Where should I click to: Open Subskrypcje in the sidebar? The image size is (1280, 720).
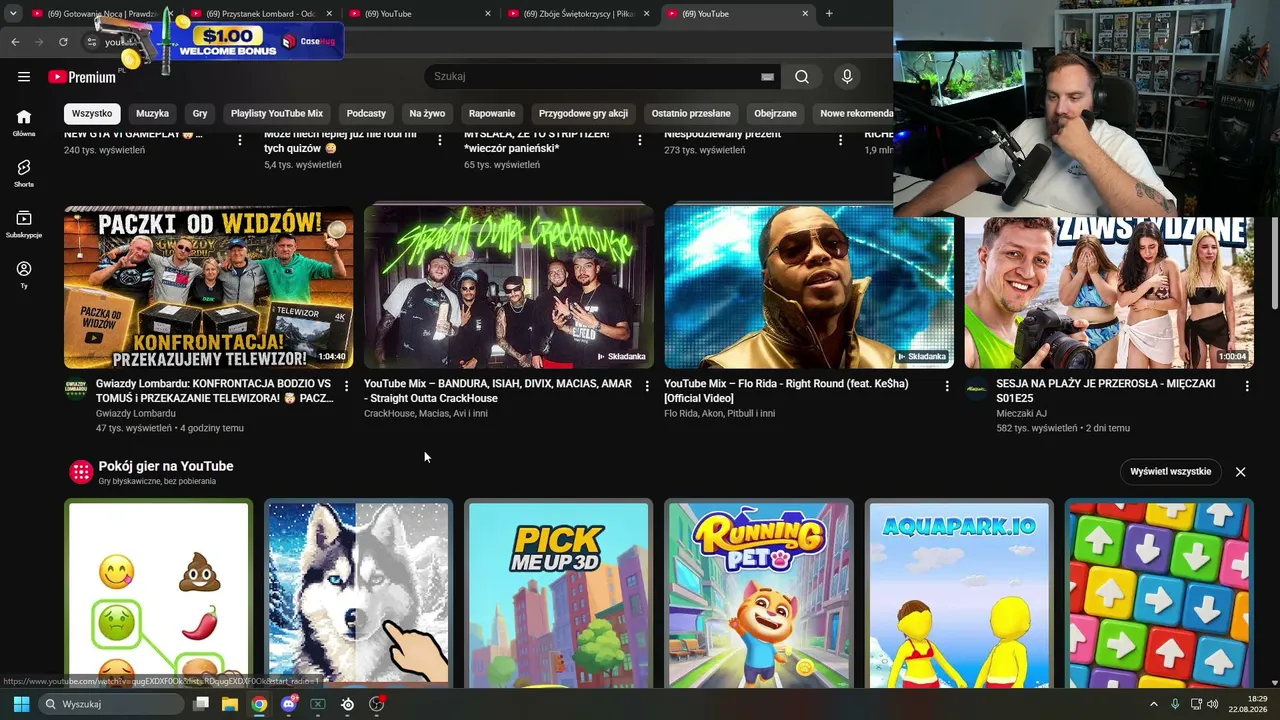tap(24, 224)
